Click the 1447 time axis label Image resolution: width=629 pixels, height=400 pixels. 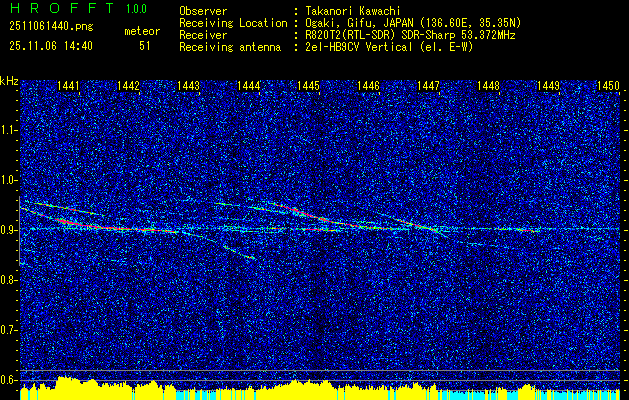pos(428,85)
